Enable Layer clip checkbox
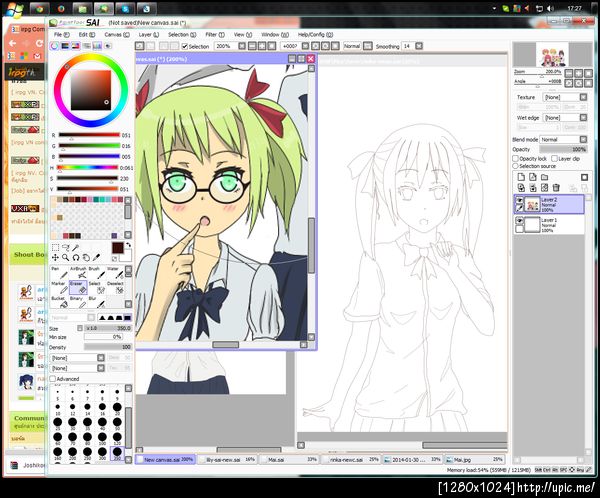 [554, 158]
